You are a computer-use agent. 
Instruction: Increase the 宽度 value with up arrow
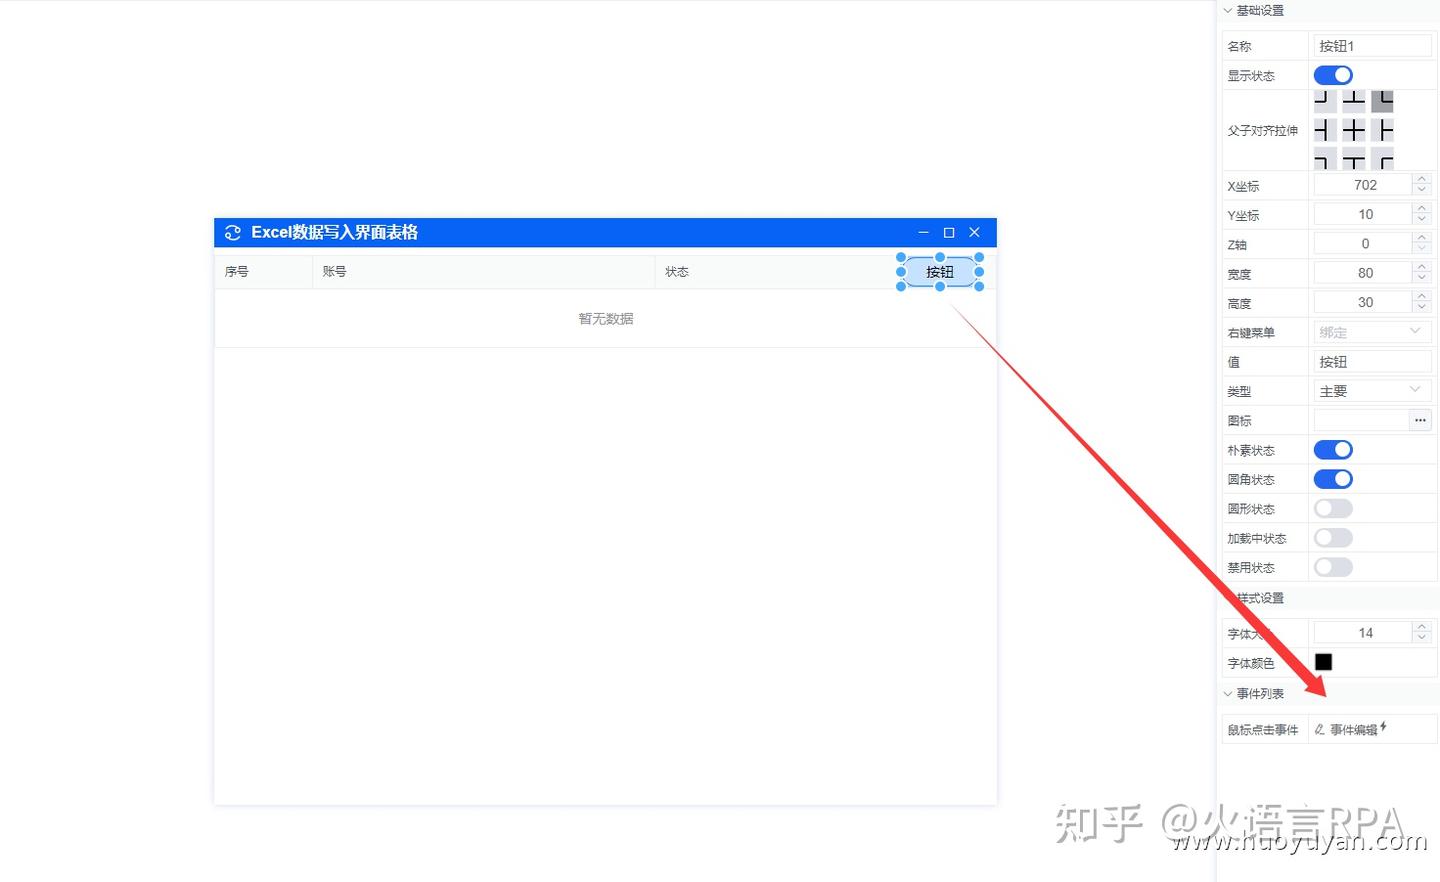click(x=1422, y=267)
